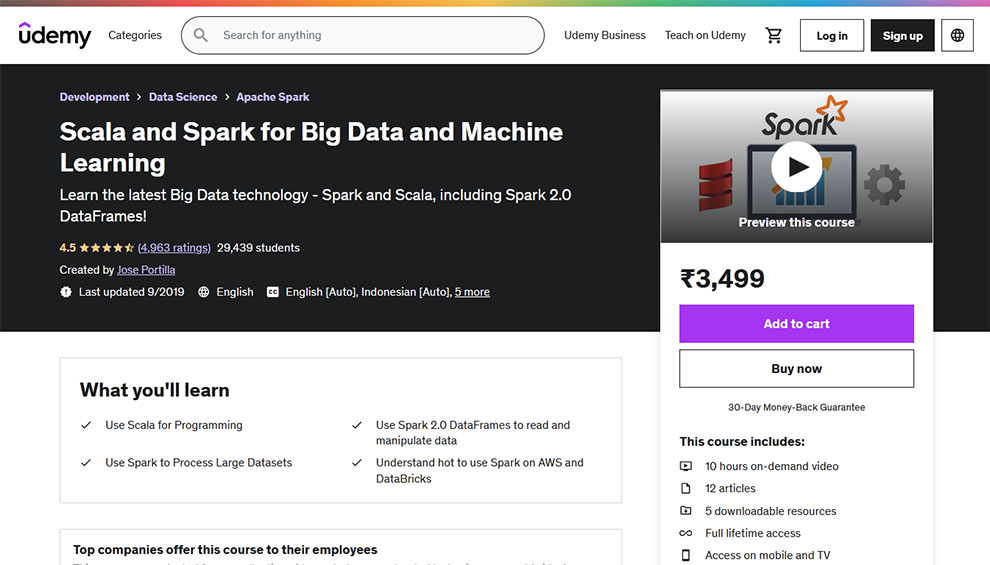Click the Buy now button
Viewport: 990px width, 565px height.
click(x=796, y=369)
